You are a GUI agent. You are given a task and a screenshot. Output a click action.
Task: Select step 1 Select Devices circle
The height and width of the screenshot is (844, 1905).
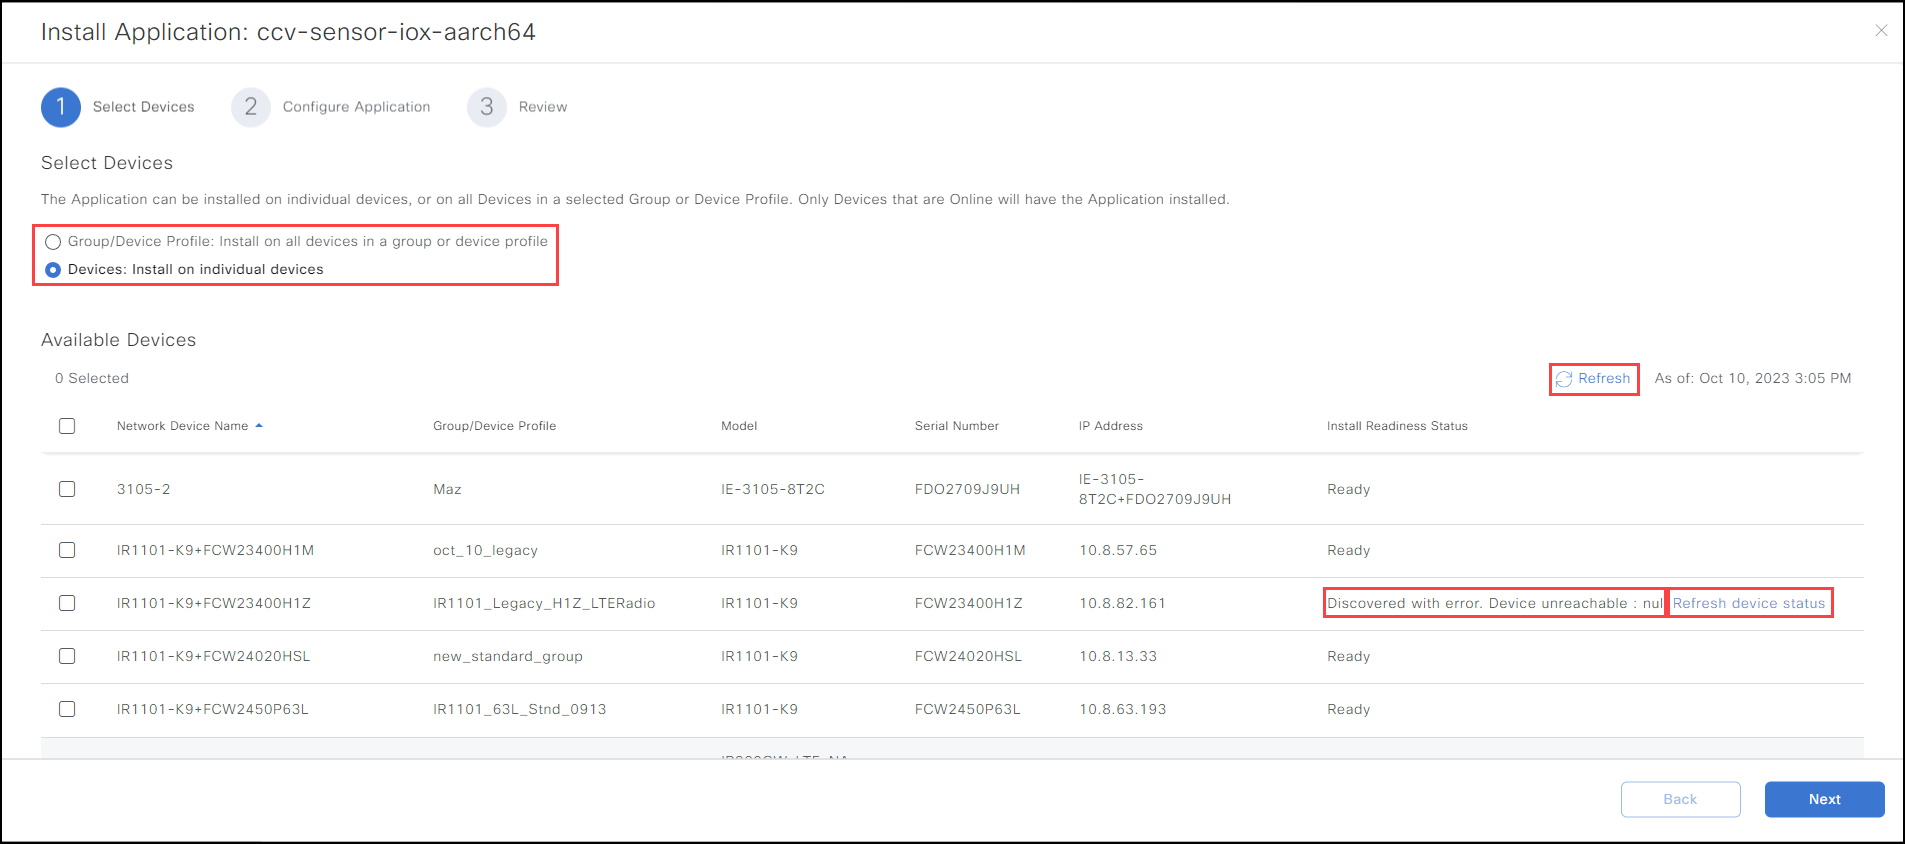[61, 107]
